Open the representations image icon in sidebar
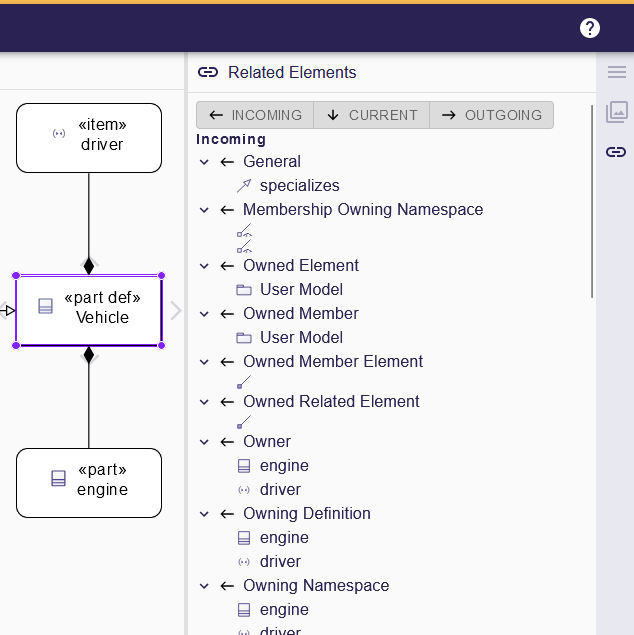This screenshot has width=634, height=635. (616, 112)
